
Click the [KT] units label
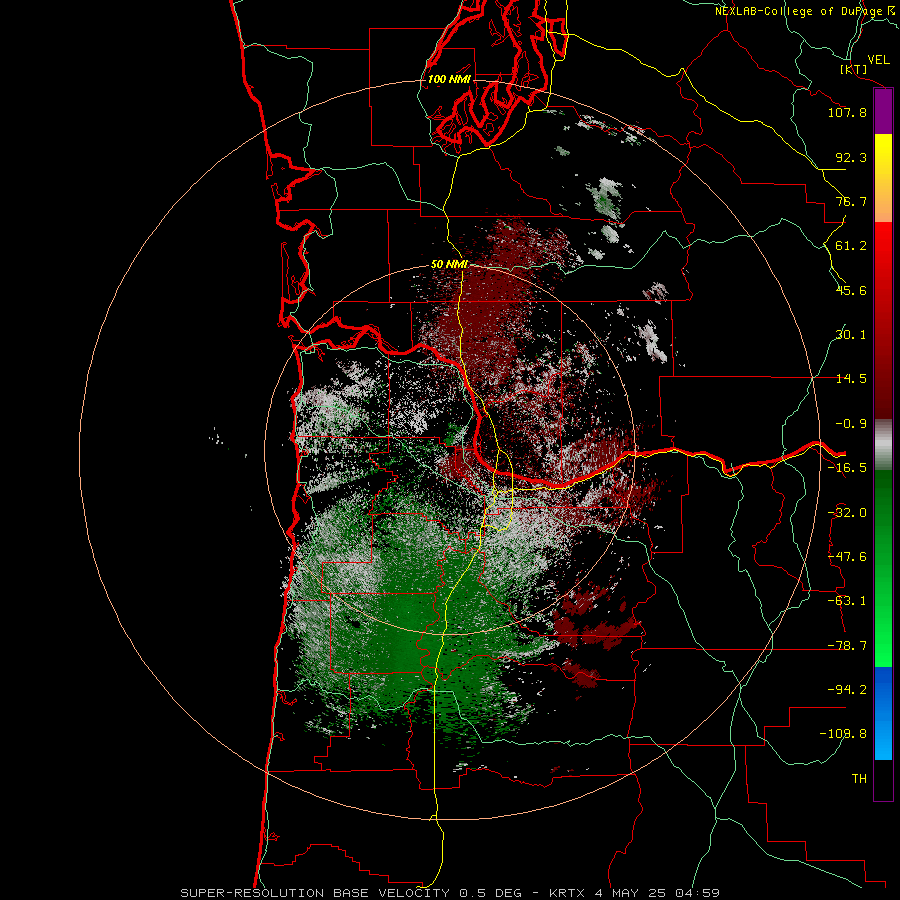coord(854,69)
